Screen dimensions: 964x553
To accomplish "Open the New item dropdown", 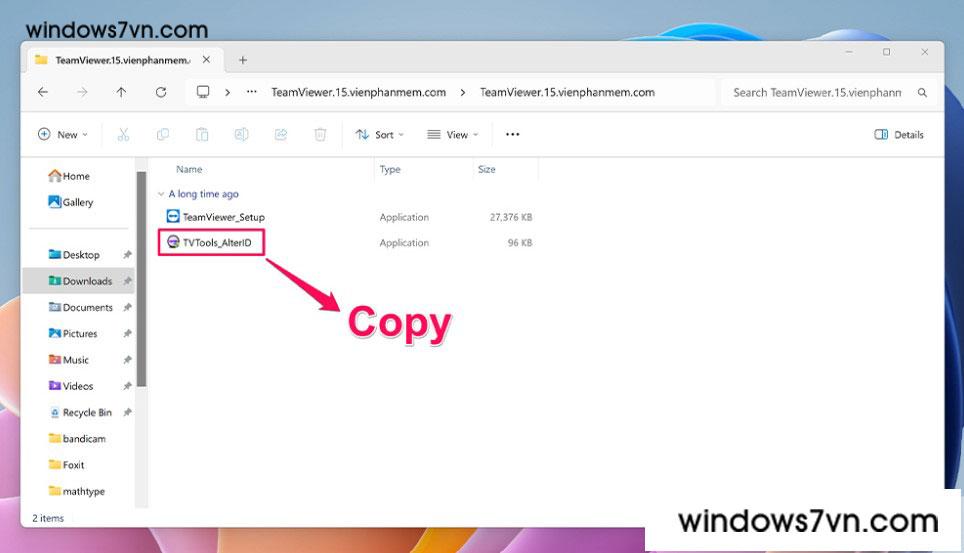I will coord(62,135).
